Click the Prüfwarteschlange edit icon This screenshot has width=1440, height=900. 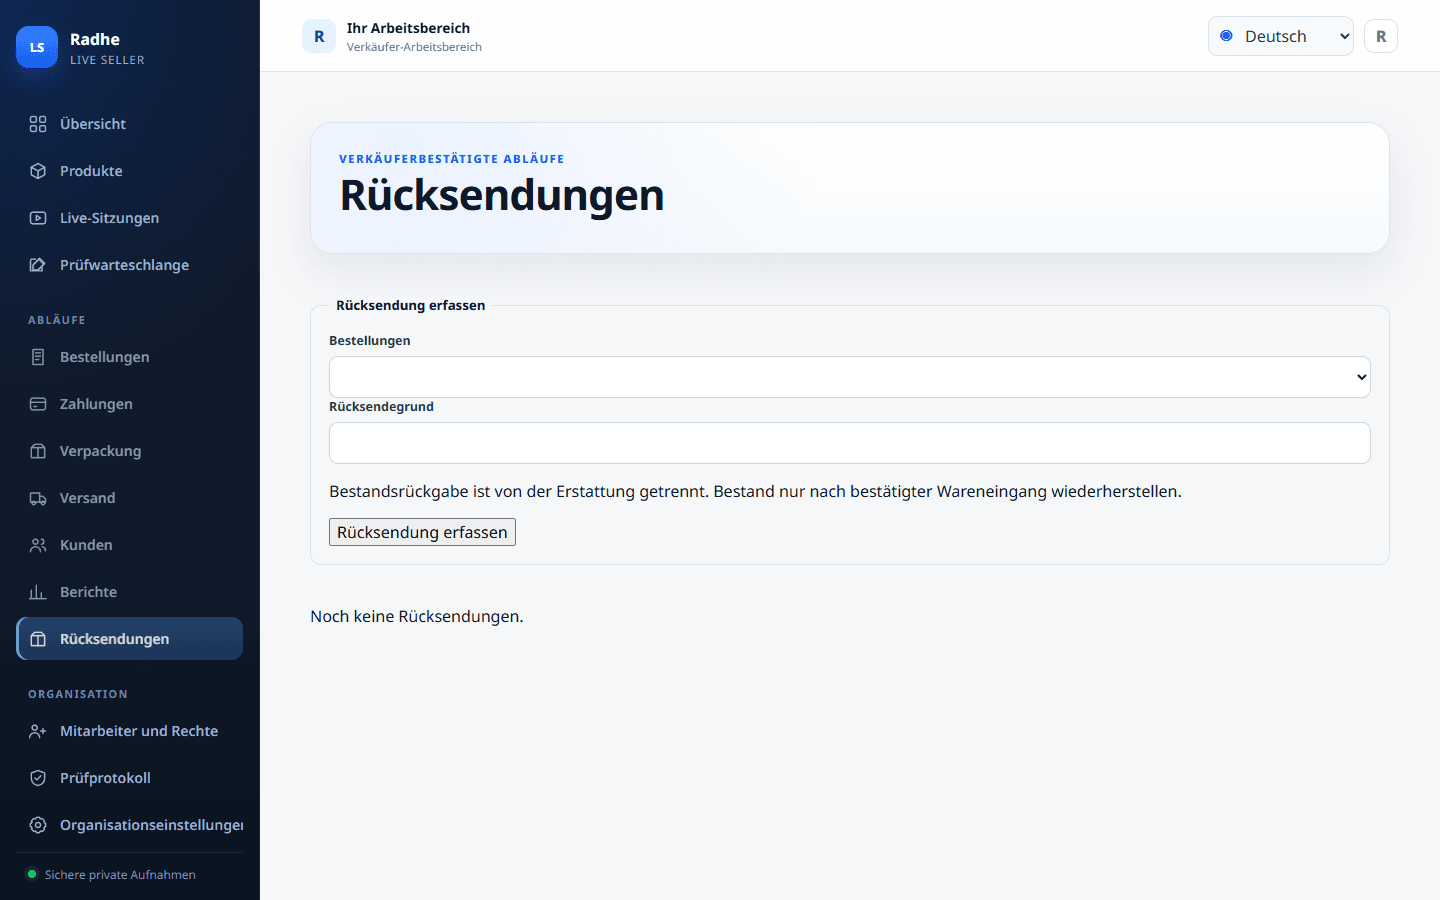38,265
